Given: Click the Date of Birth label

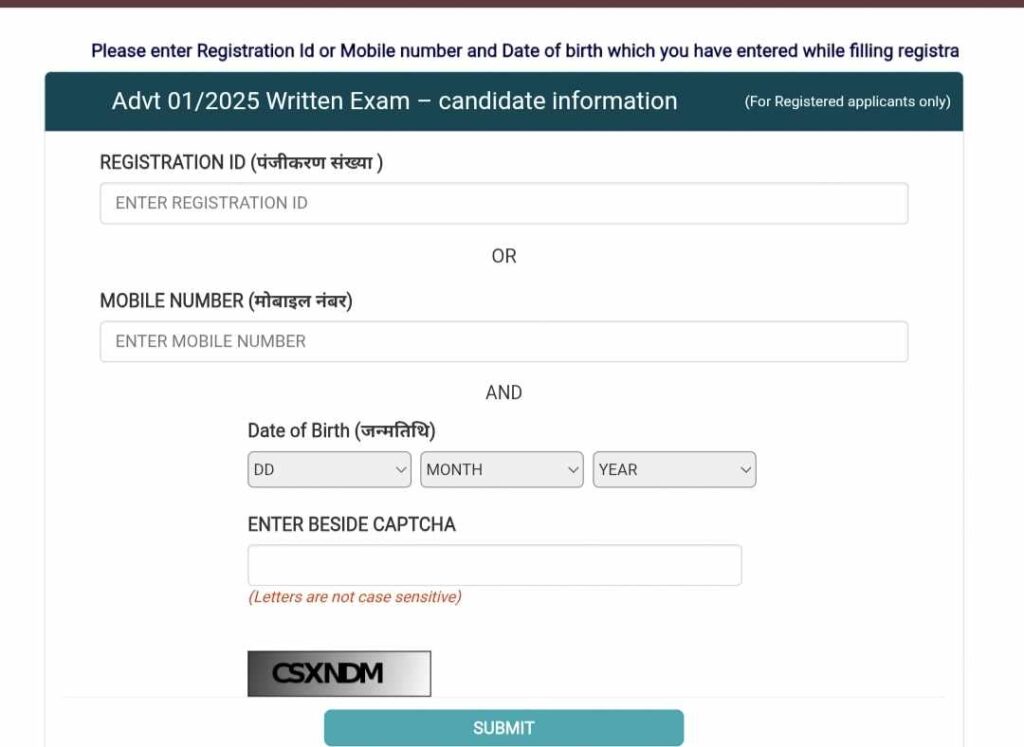Looking at the screenshot, I should tap(342, 431).
